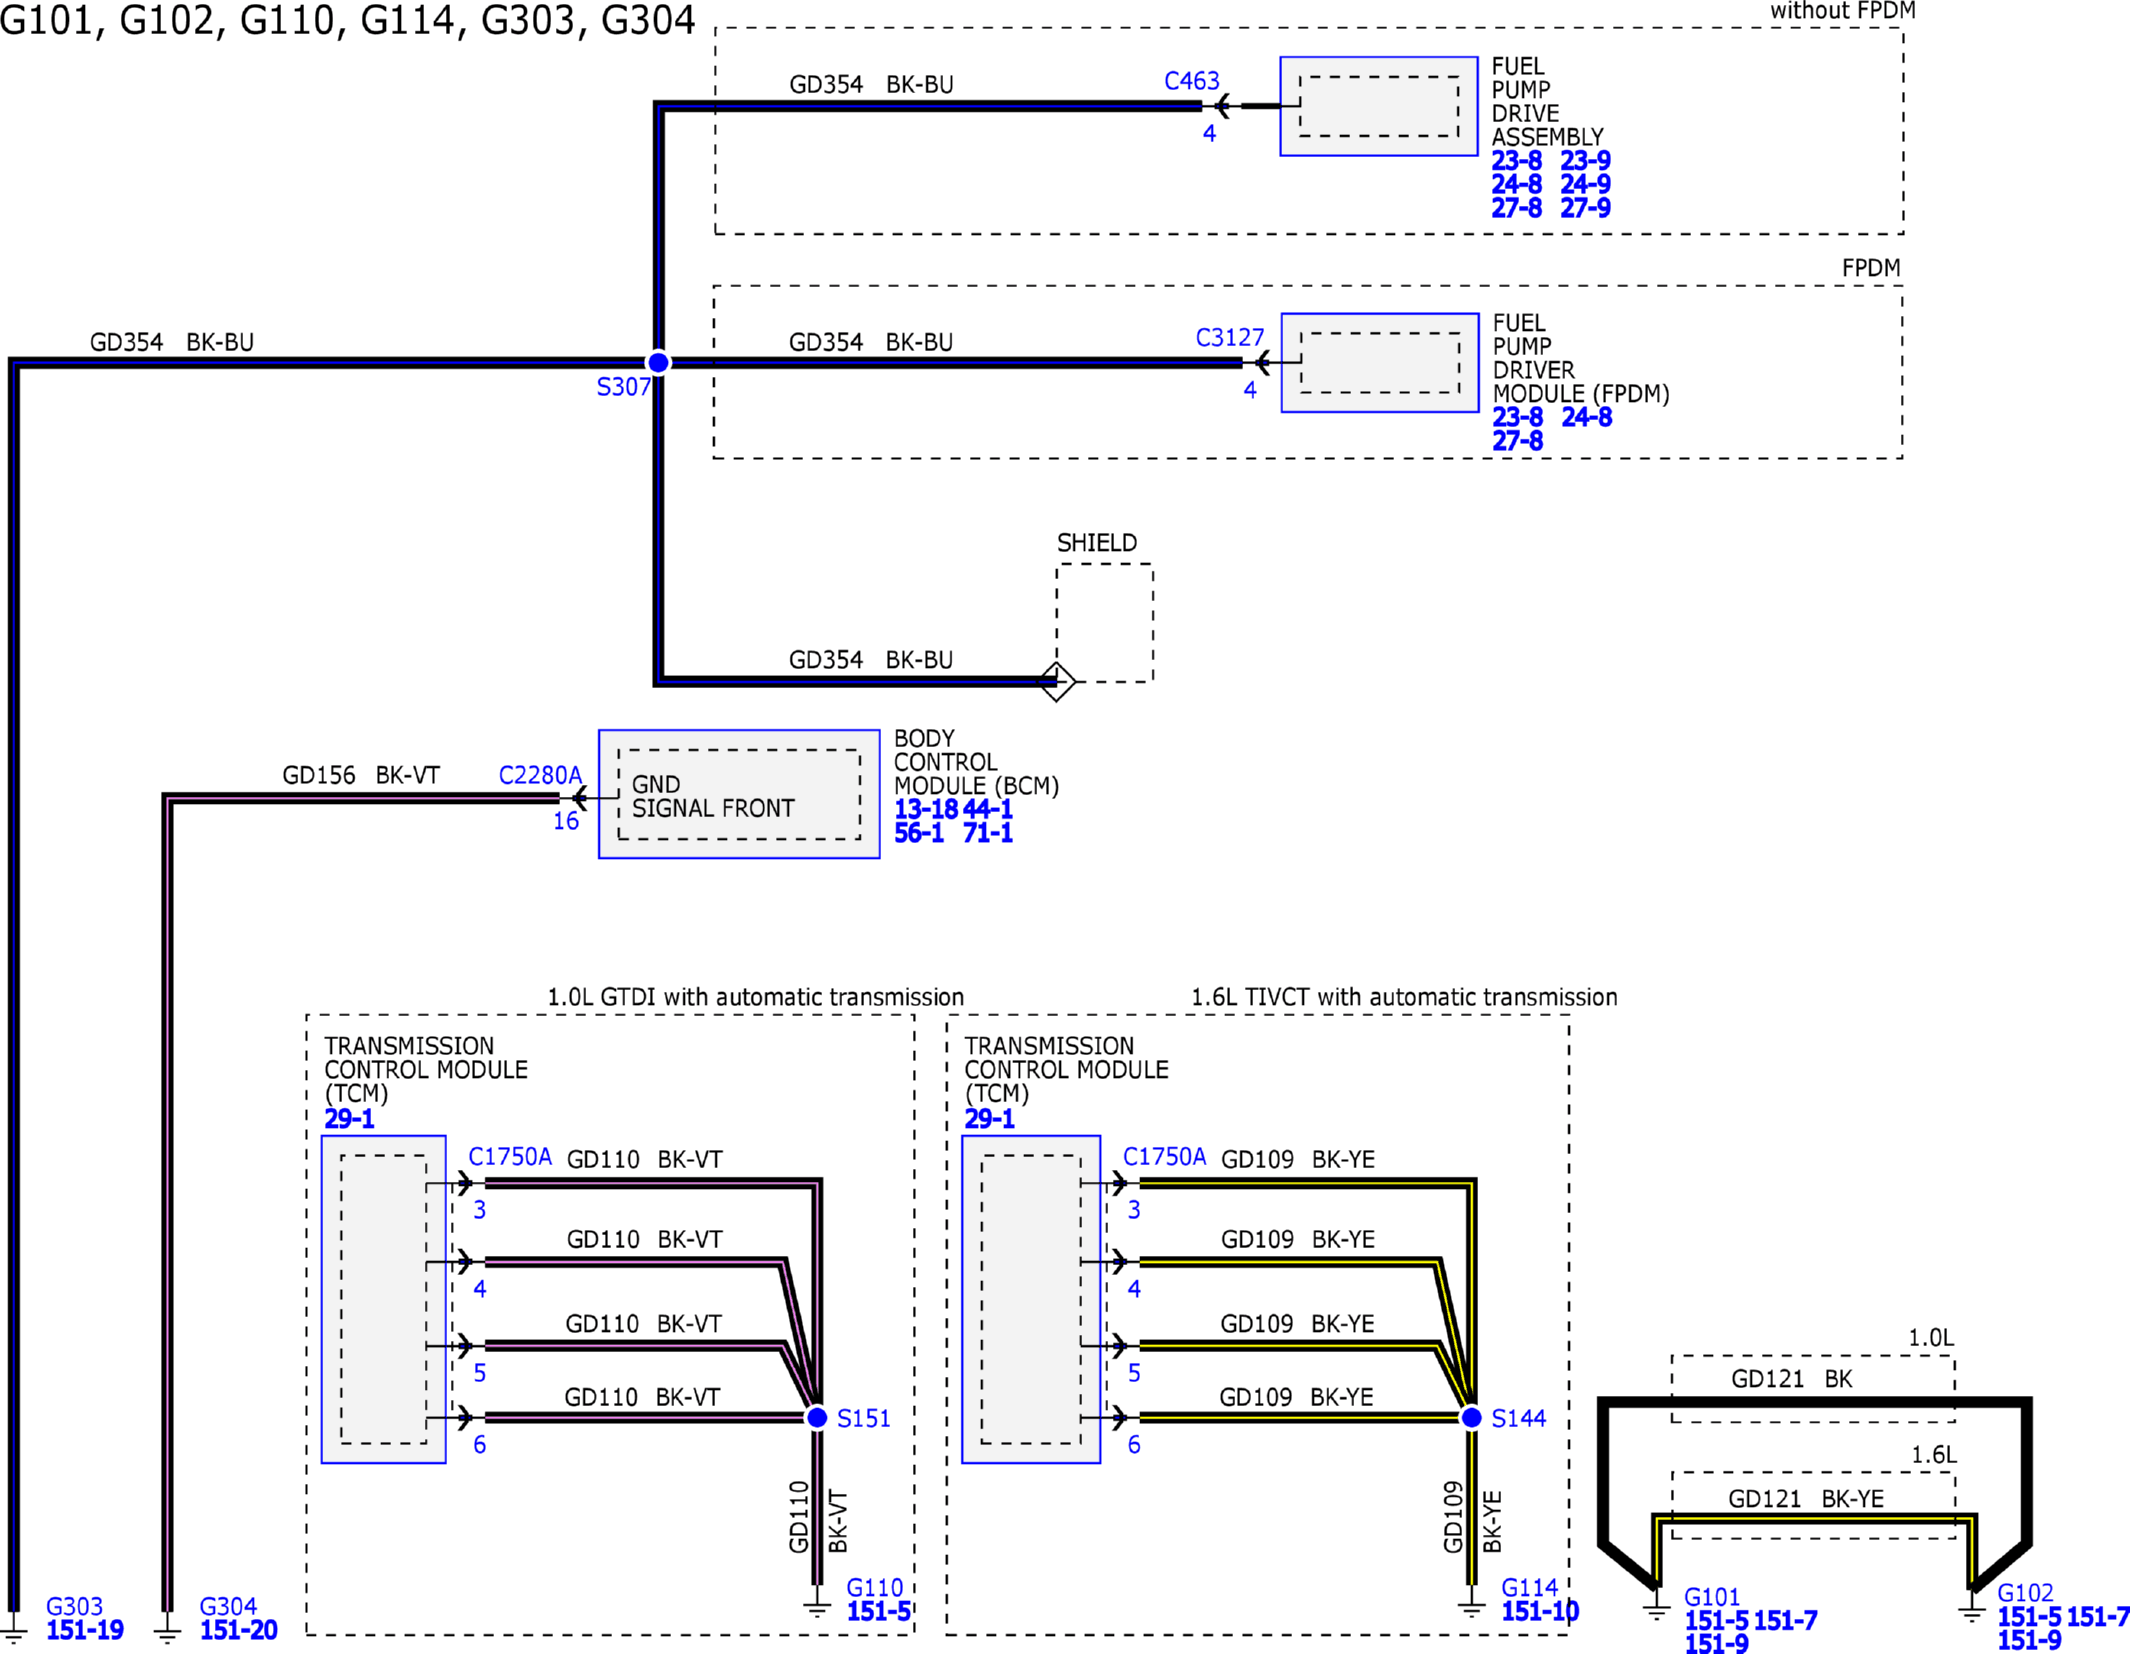Follow the 29-1 link under 1.0L TCM
The image size is (2130, 1654).
pyautogui.click(x=349, y=1119)
